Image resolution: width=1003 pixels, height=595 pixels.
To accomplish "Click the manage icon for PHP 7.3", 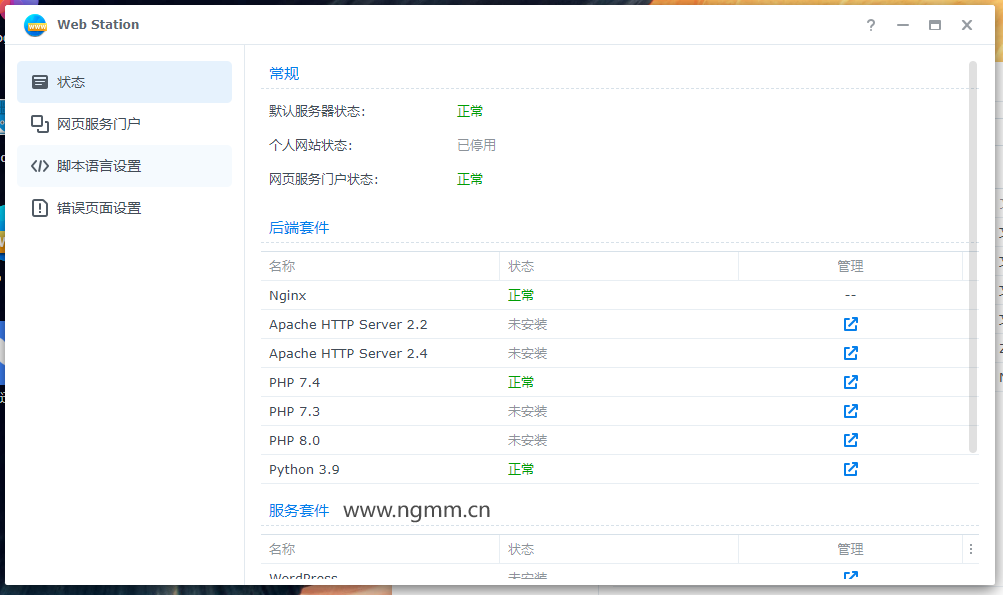I will (849, 411).
